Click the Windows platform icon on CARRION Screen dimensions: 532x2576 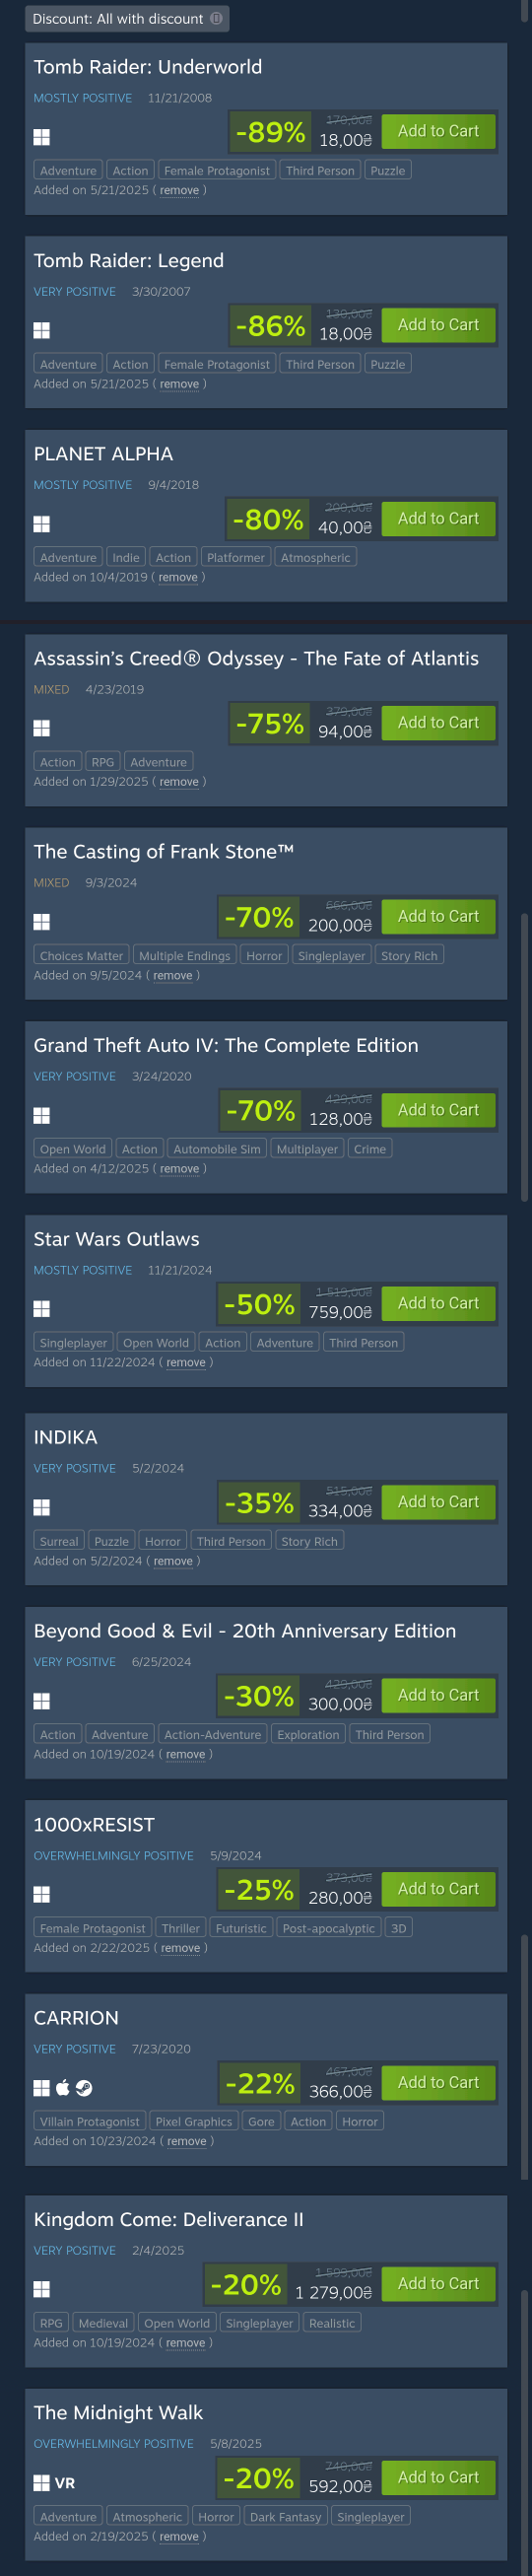click(x=42, y=2087)
